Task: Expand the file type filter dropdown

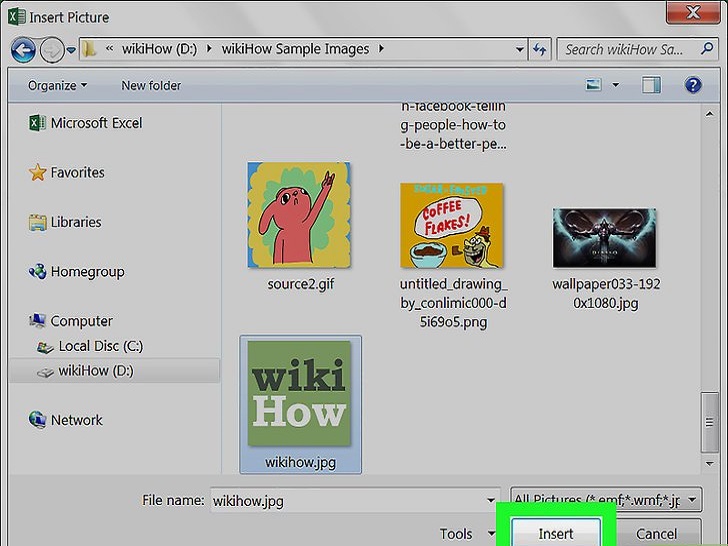Action: pyautogui.click(x=694, y=500)
